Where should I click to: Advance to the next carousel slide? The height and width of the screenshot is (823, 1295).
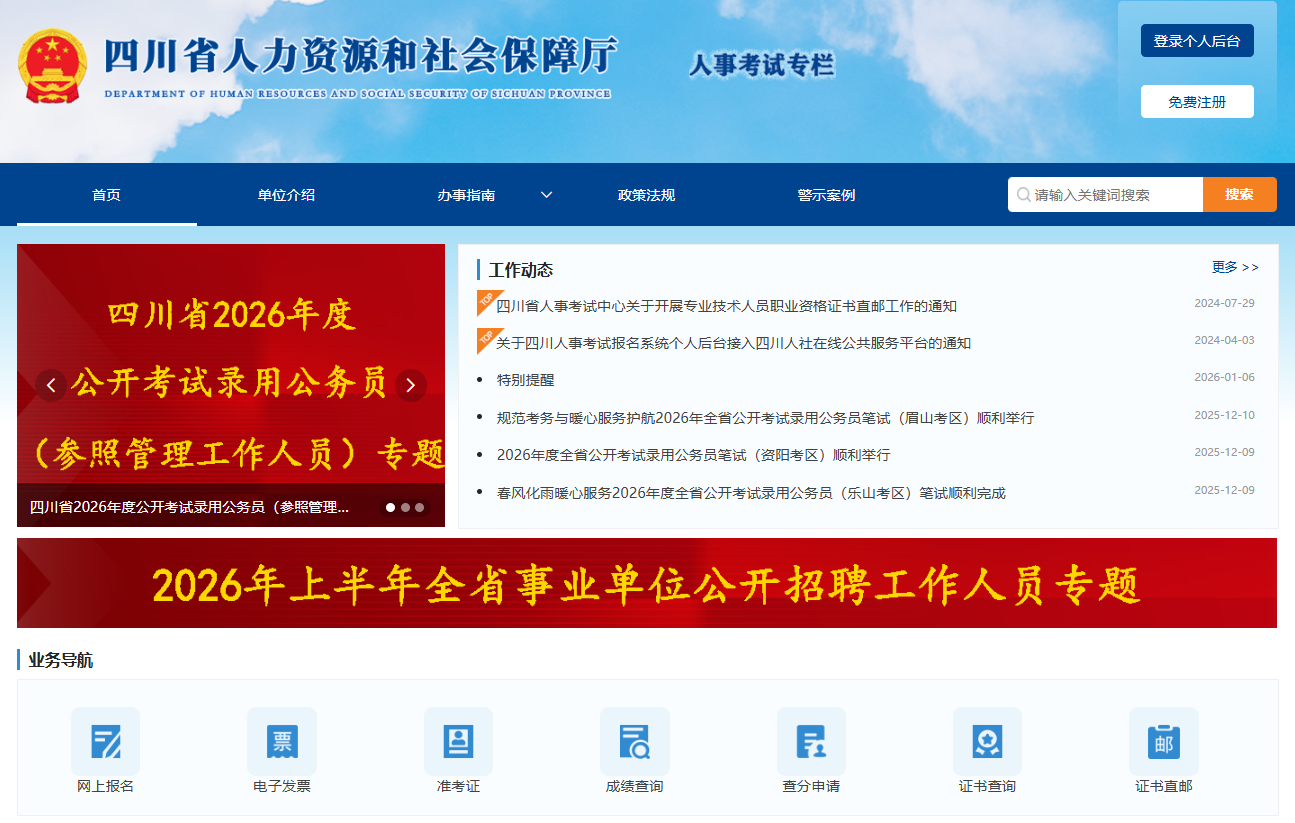410,385
